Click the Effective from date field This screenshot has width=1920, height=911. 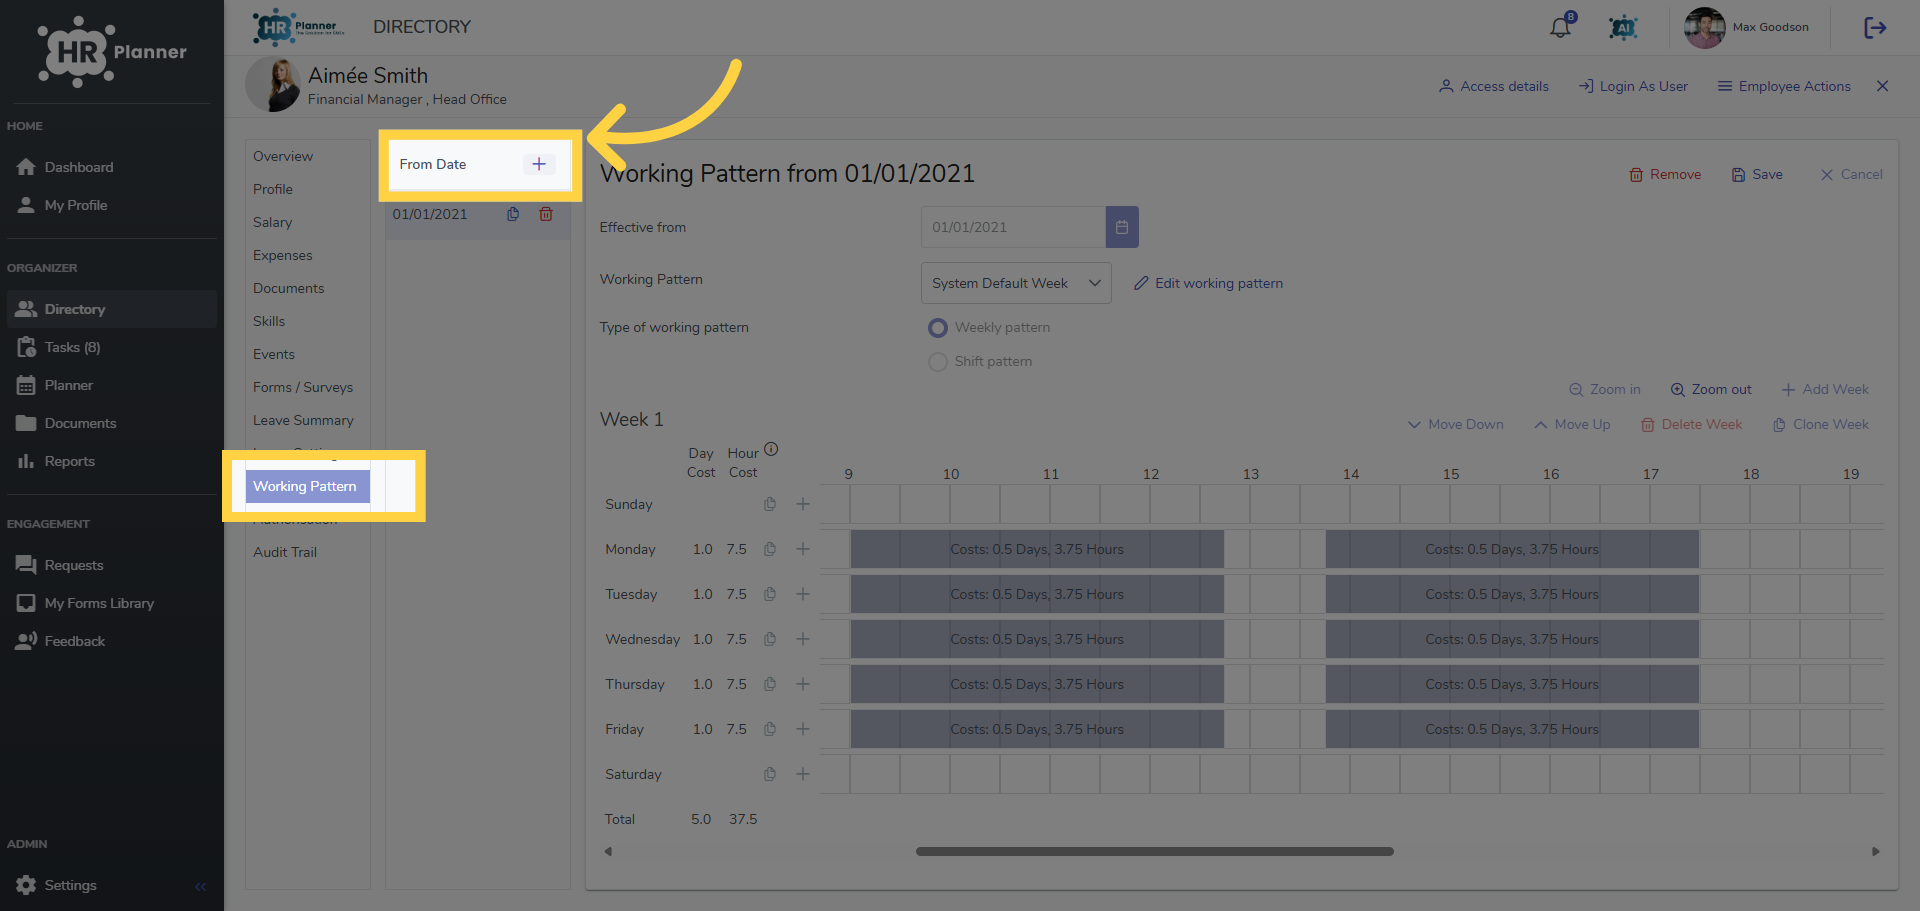point(1013,227)
